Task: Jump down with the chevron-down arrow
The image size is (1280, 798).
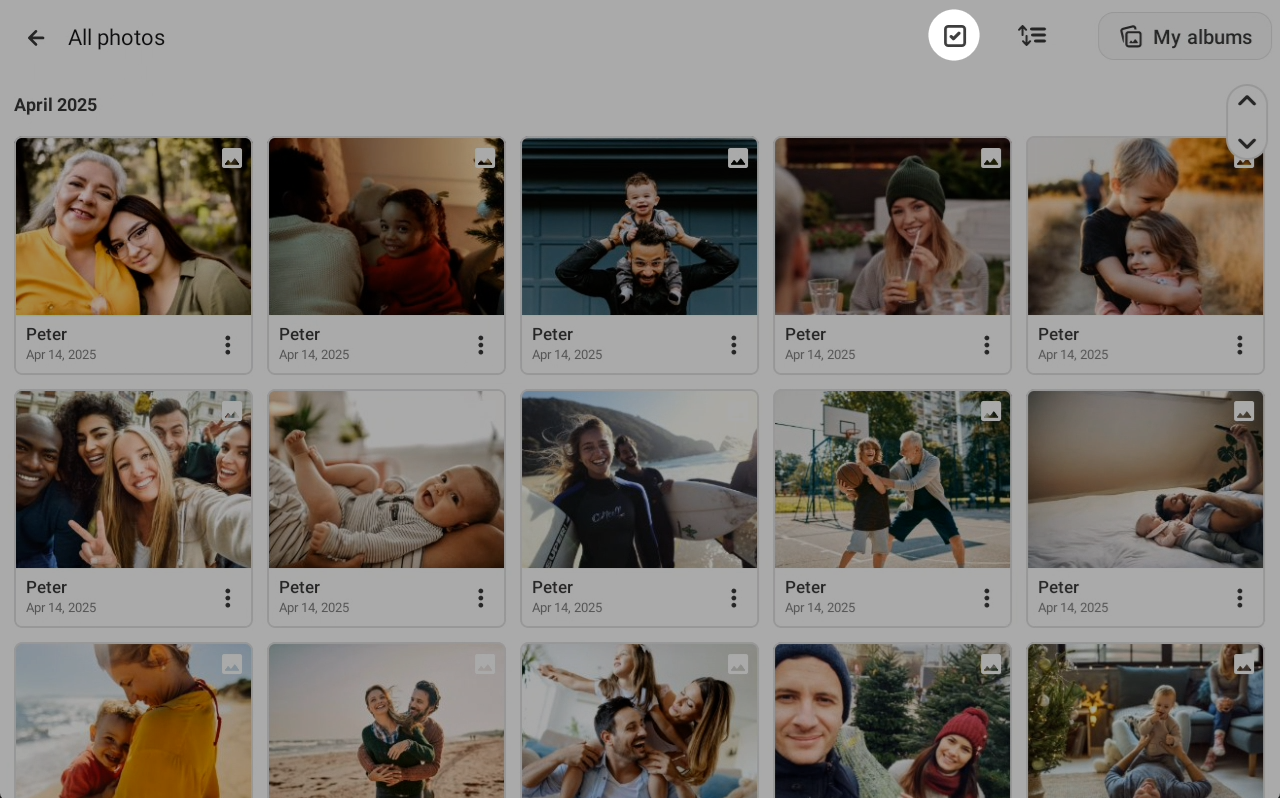Action: point(1247,144)
